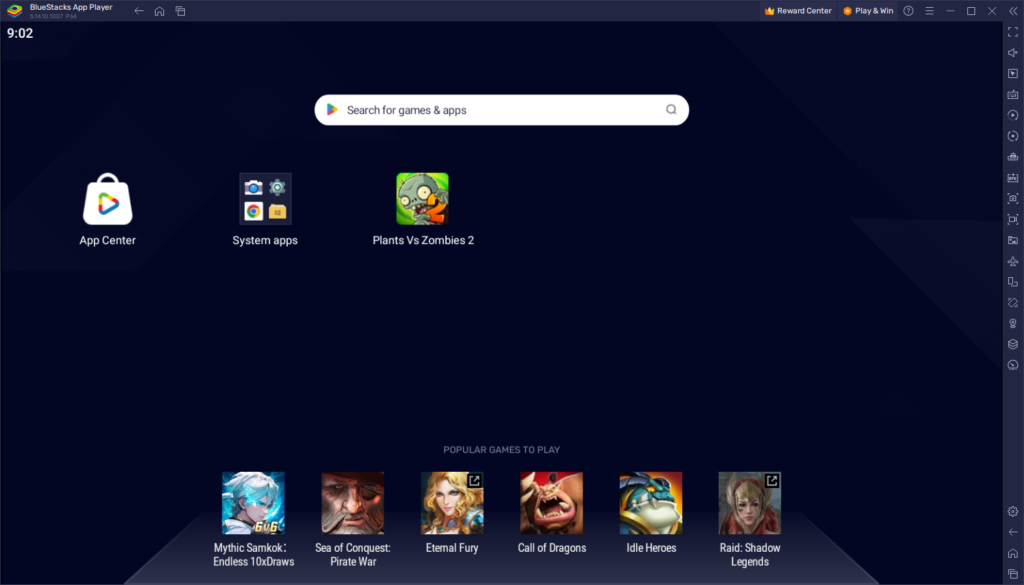Focus the Search for games & apps field
This screenshot has height=585, width=1024.
[x=502, y=110]
